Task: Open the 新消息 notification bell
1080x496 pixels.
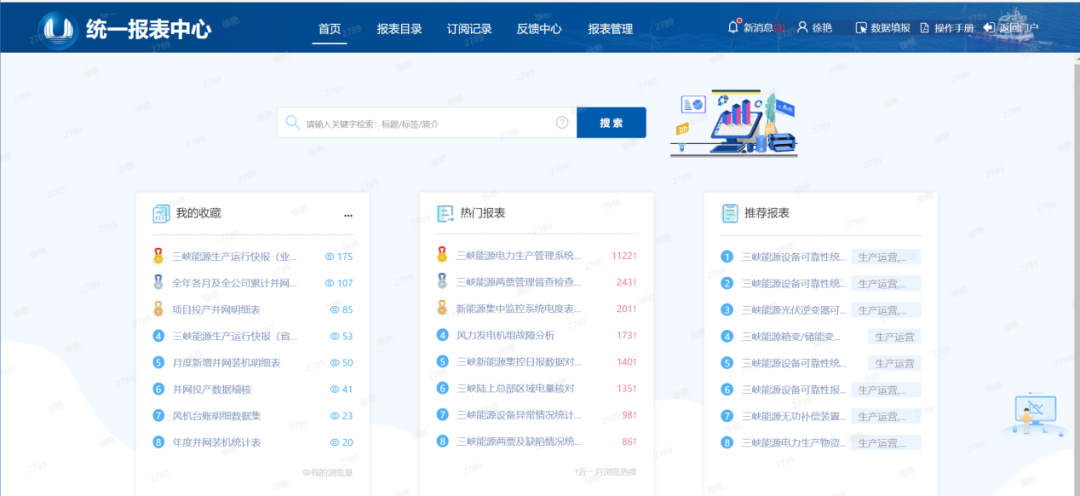Action: point(733,27)
